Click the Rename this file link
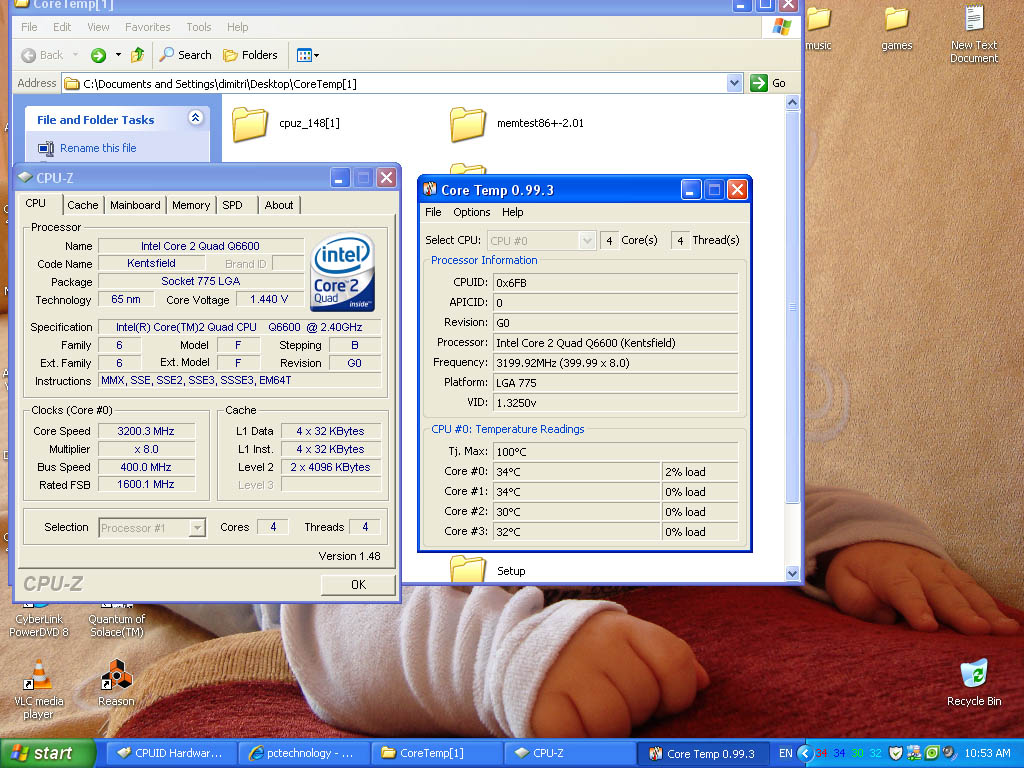Screen dimensions: 1024x768 [x=97, y=148]
